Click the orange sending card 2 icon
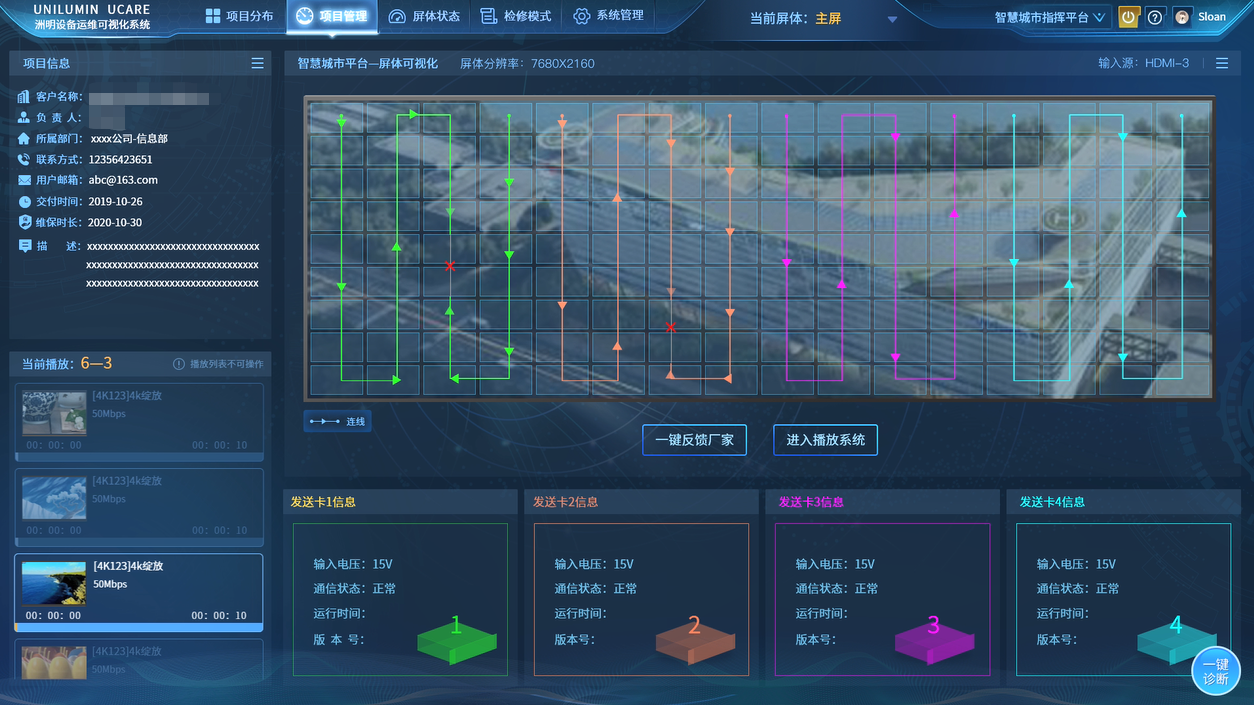1254x705 pixels. coord(695,640)
